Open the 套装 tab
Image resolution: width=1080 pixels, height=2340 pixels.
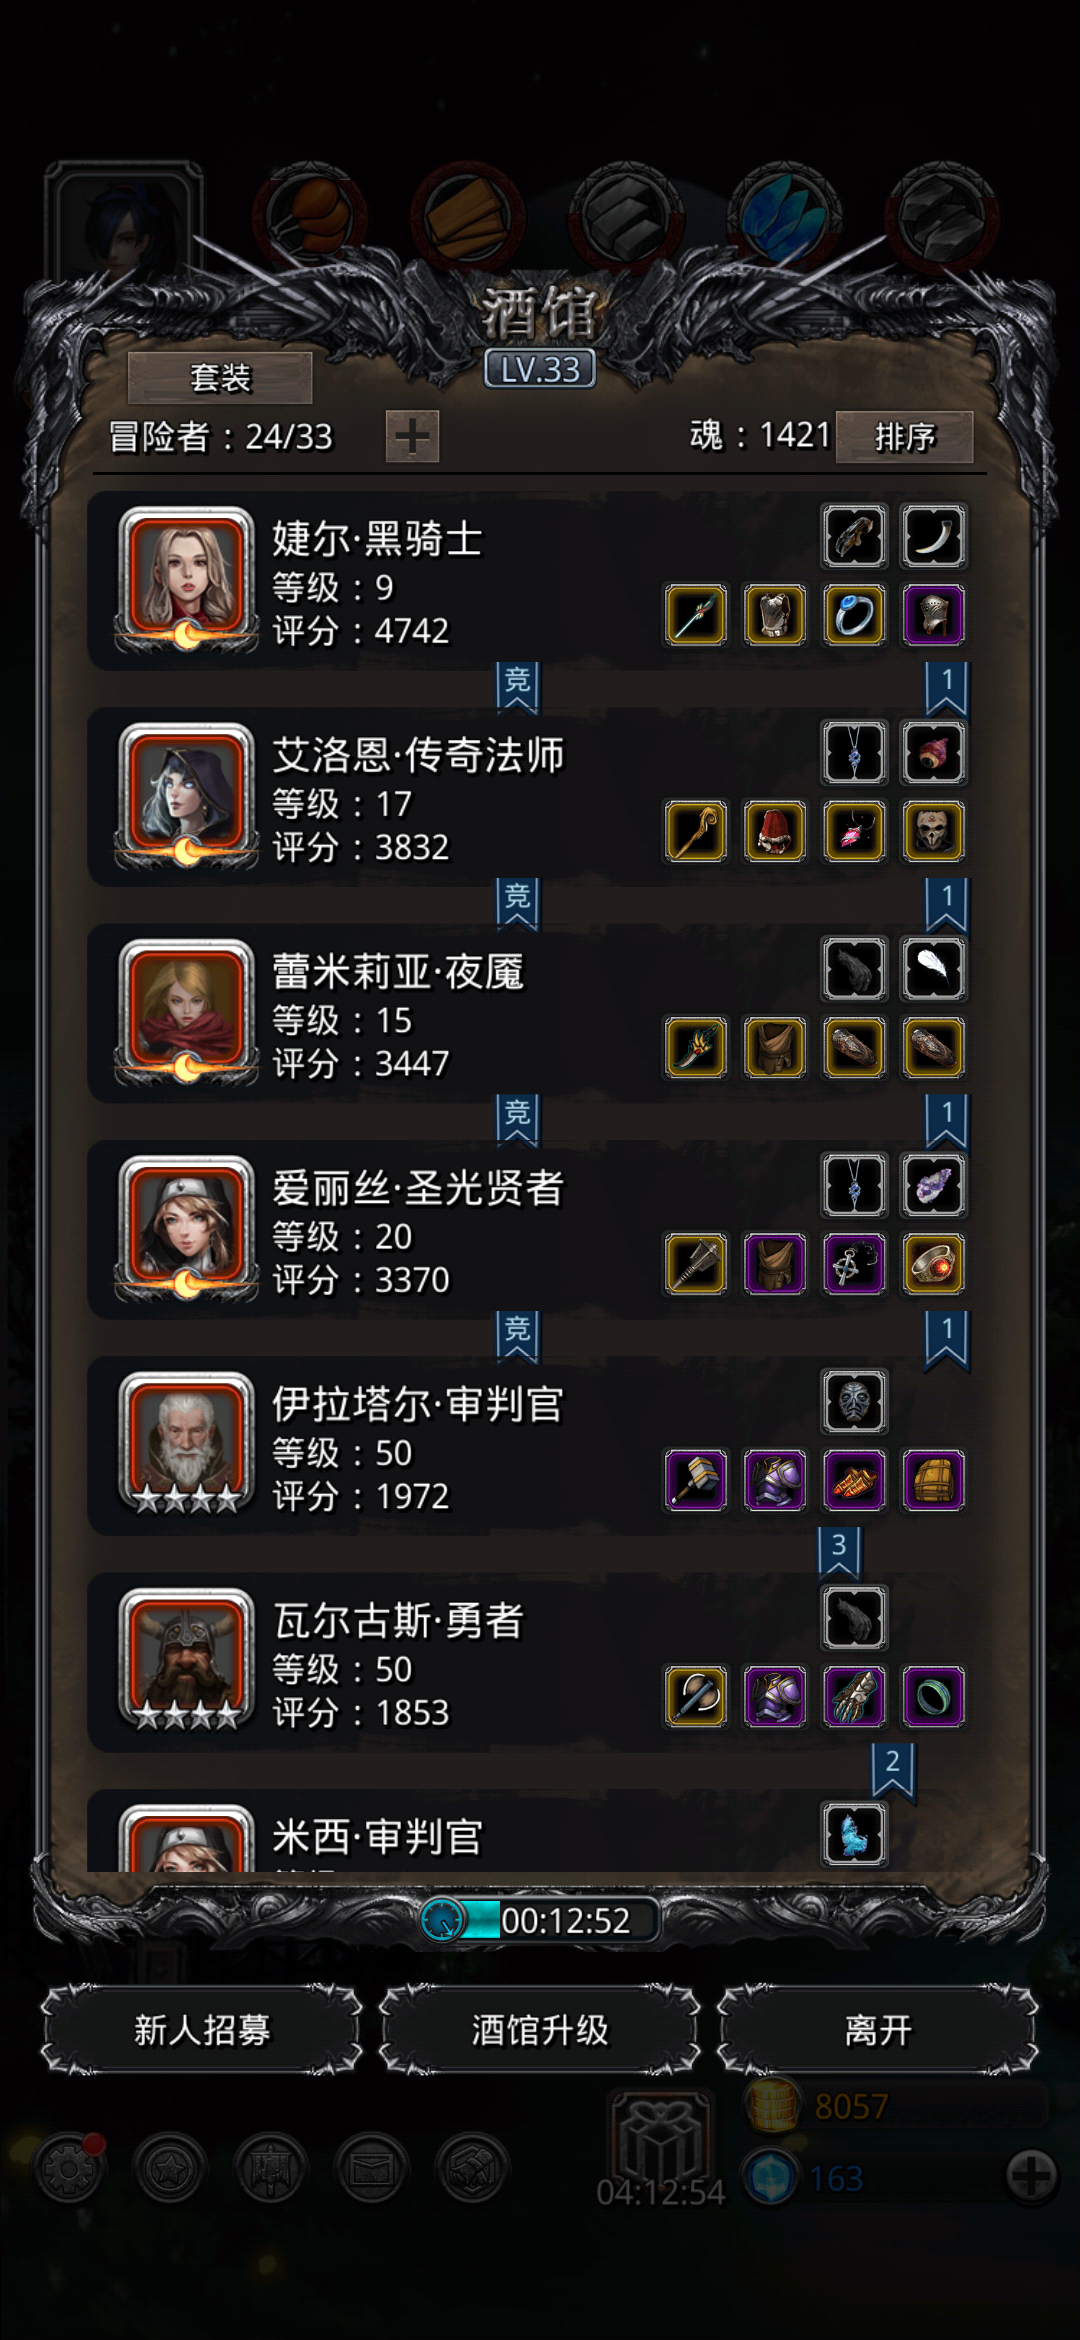pos(220,378)
